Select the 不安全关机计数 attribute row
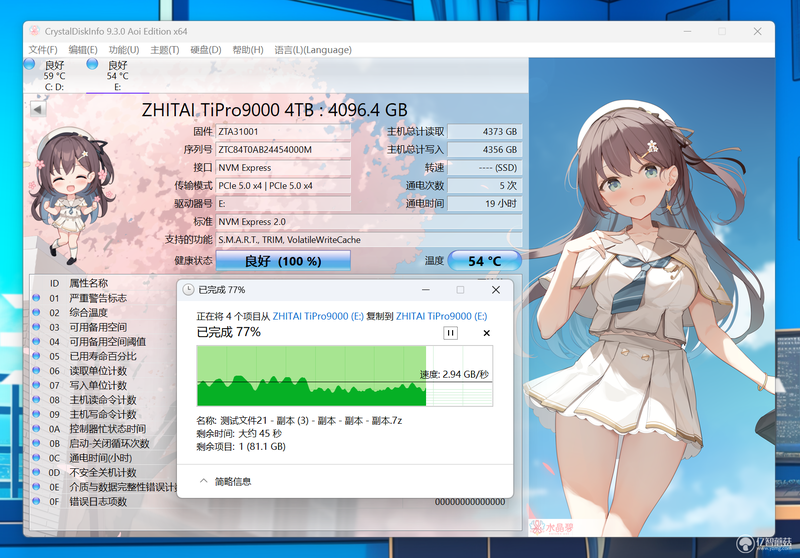Viewport: 800px width, 558px height. (104, 472)
